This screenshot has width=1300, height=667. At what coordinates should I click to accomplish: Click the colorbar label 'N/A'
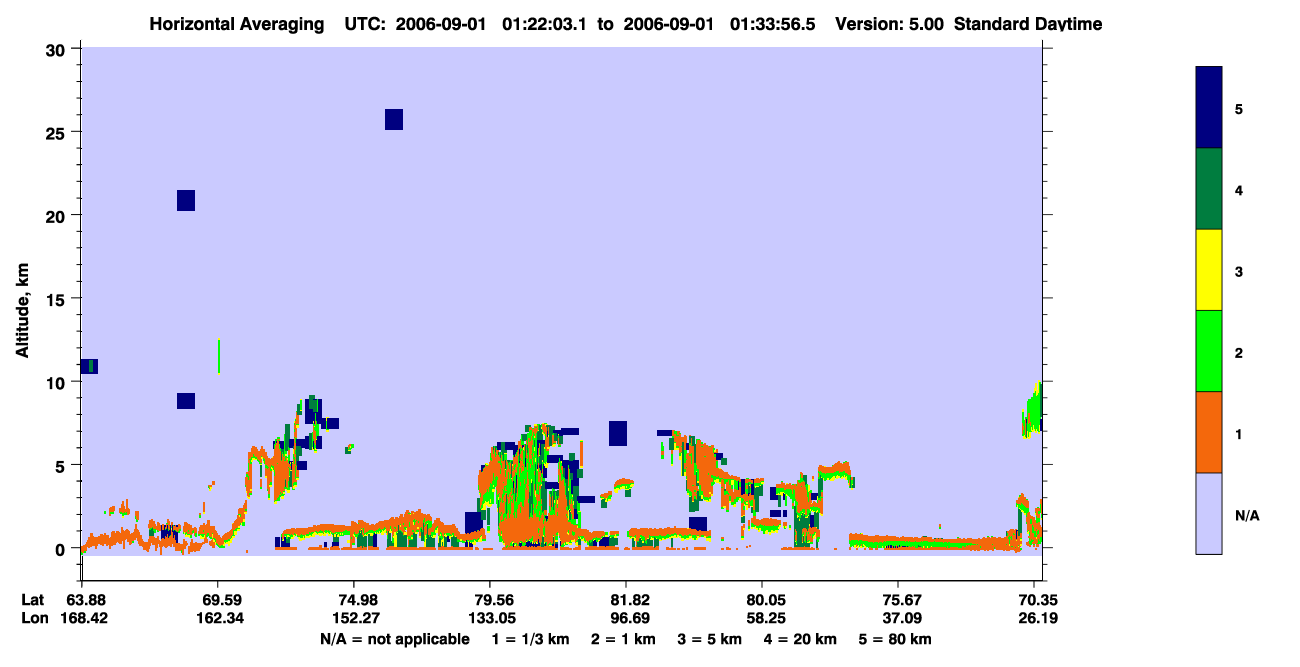coord(1246,515)
